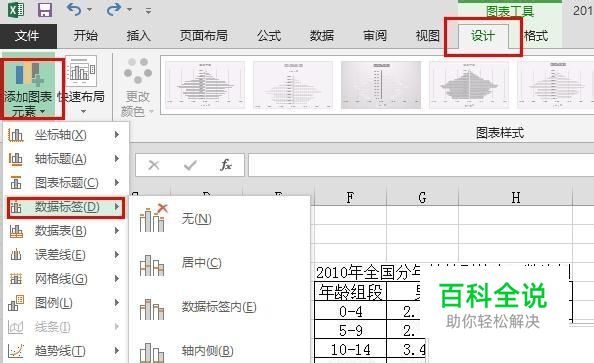The height and width of the screenshot is (363, 594).
Task: Select column H header
Action: pos(516,197)
